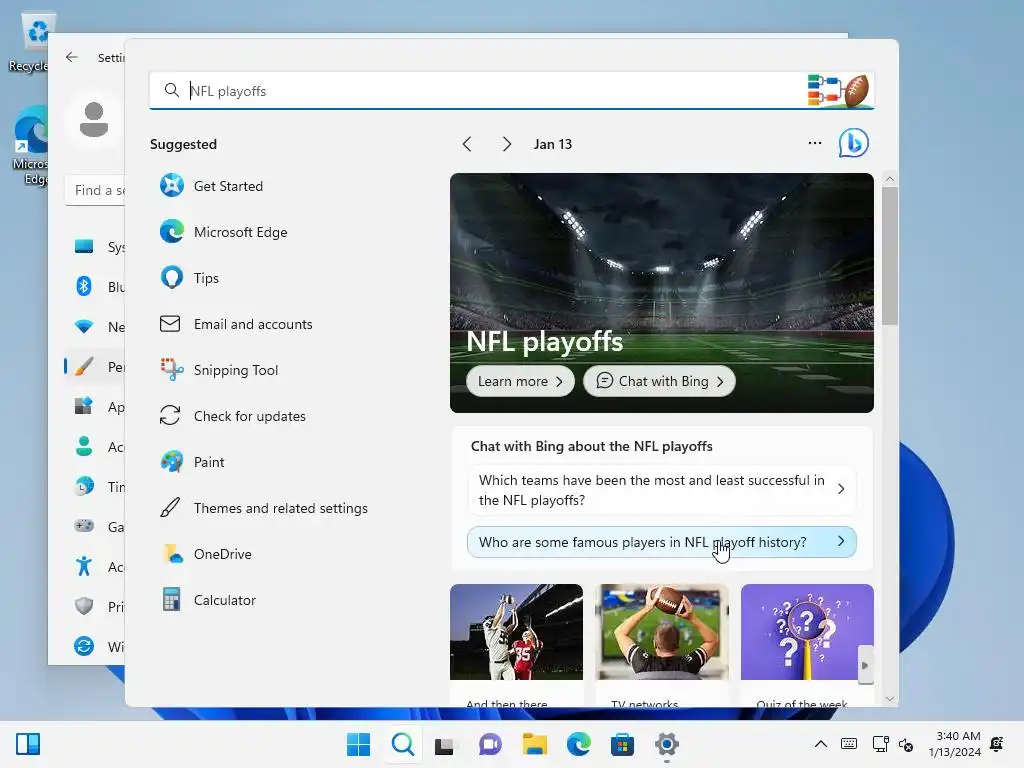Image resolution: width=1024 pixels, height=768 pixels.
Task: Select Check for updates suggestion
Action: (x=233, y=416)
